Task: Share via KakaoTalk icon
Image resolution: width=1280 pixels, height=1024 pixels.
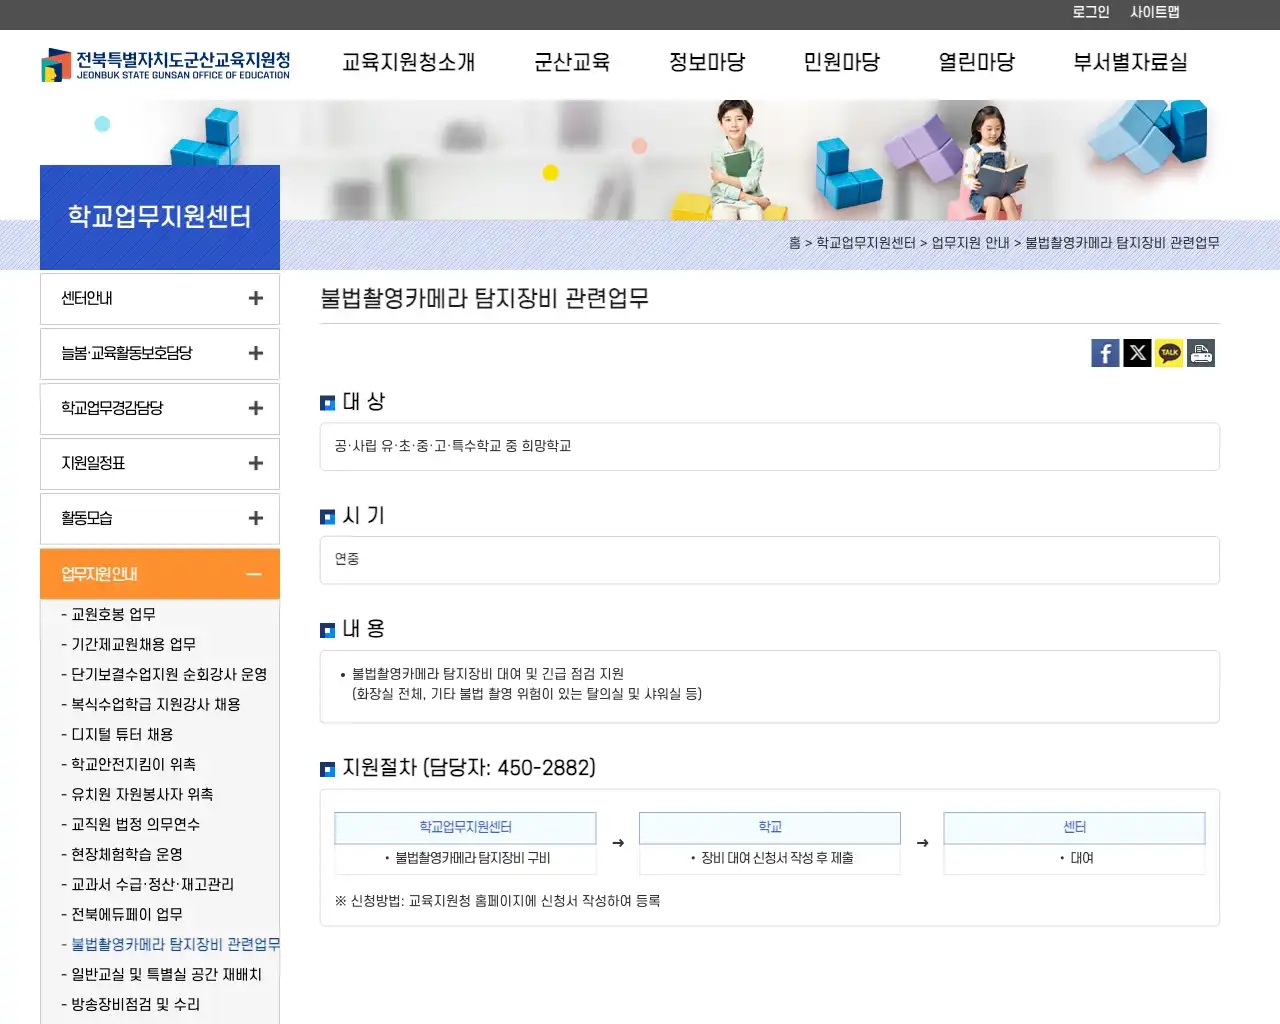Action: (1169, 353)
